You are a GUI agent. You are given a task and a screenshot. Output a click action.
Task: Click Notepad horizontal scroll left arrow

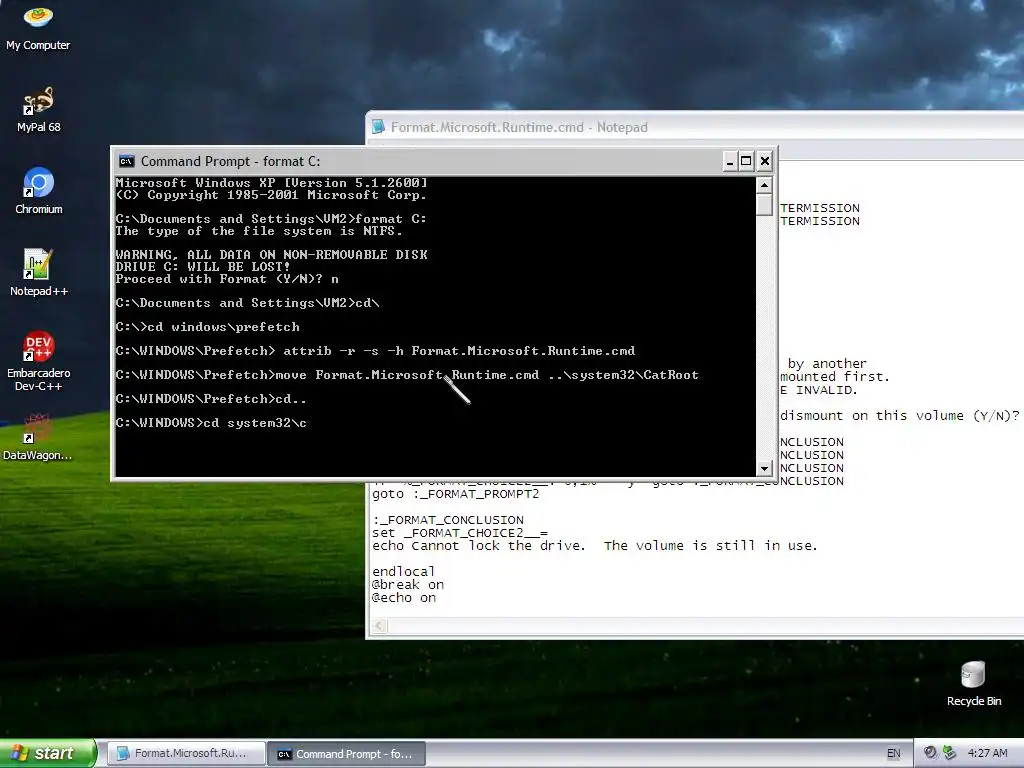click(379, 626)
